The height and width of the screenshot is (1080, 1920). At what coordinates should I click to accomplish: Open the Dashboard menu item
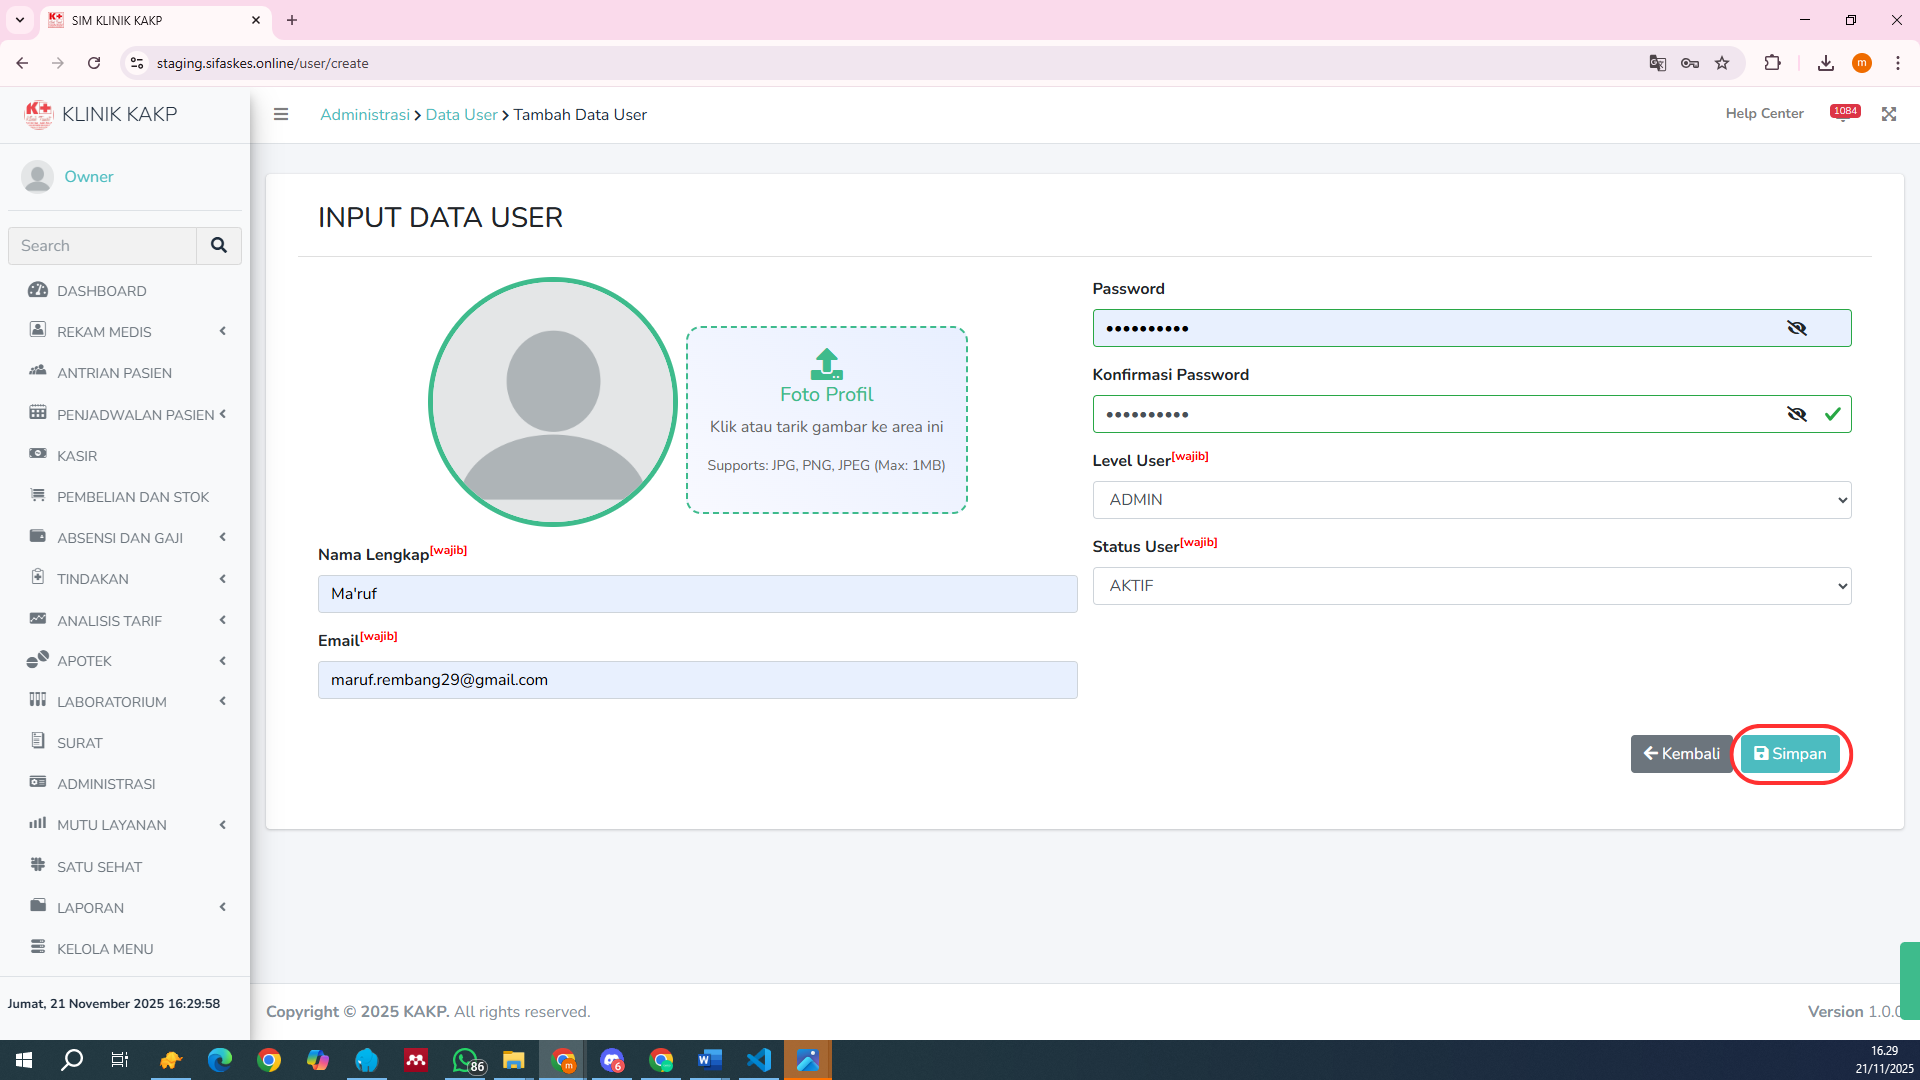pyautogui.click(x=101, y=291)
